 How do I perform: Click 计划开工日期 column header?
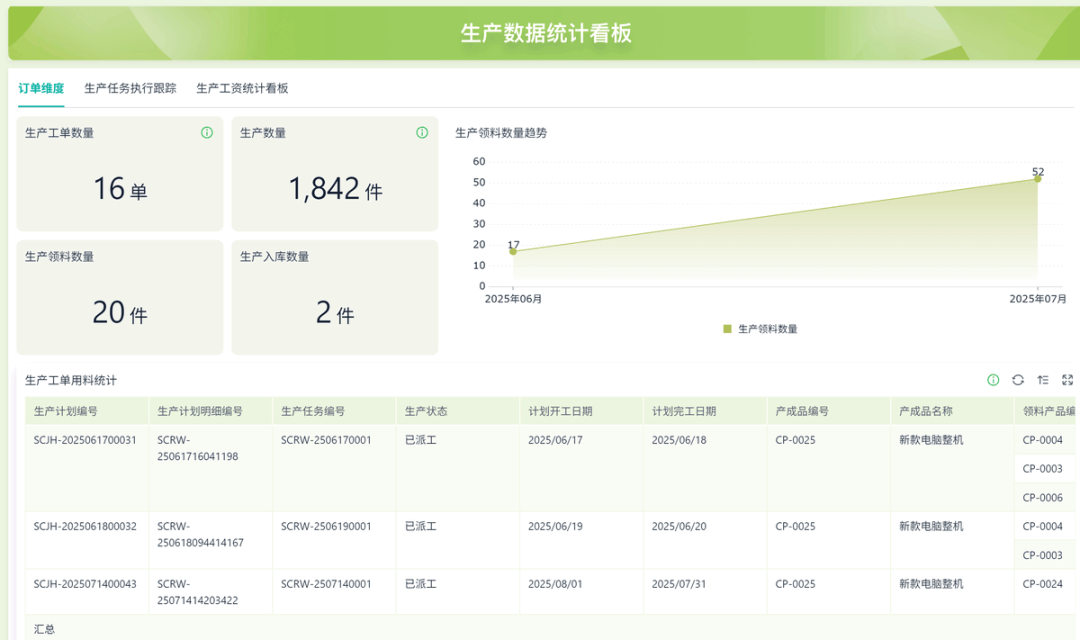(581, 411)
